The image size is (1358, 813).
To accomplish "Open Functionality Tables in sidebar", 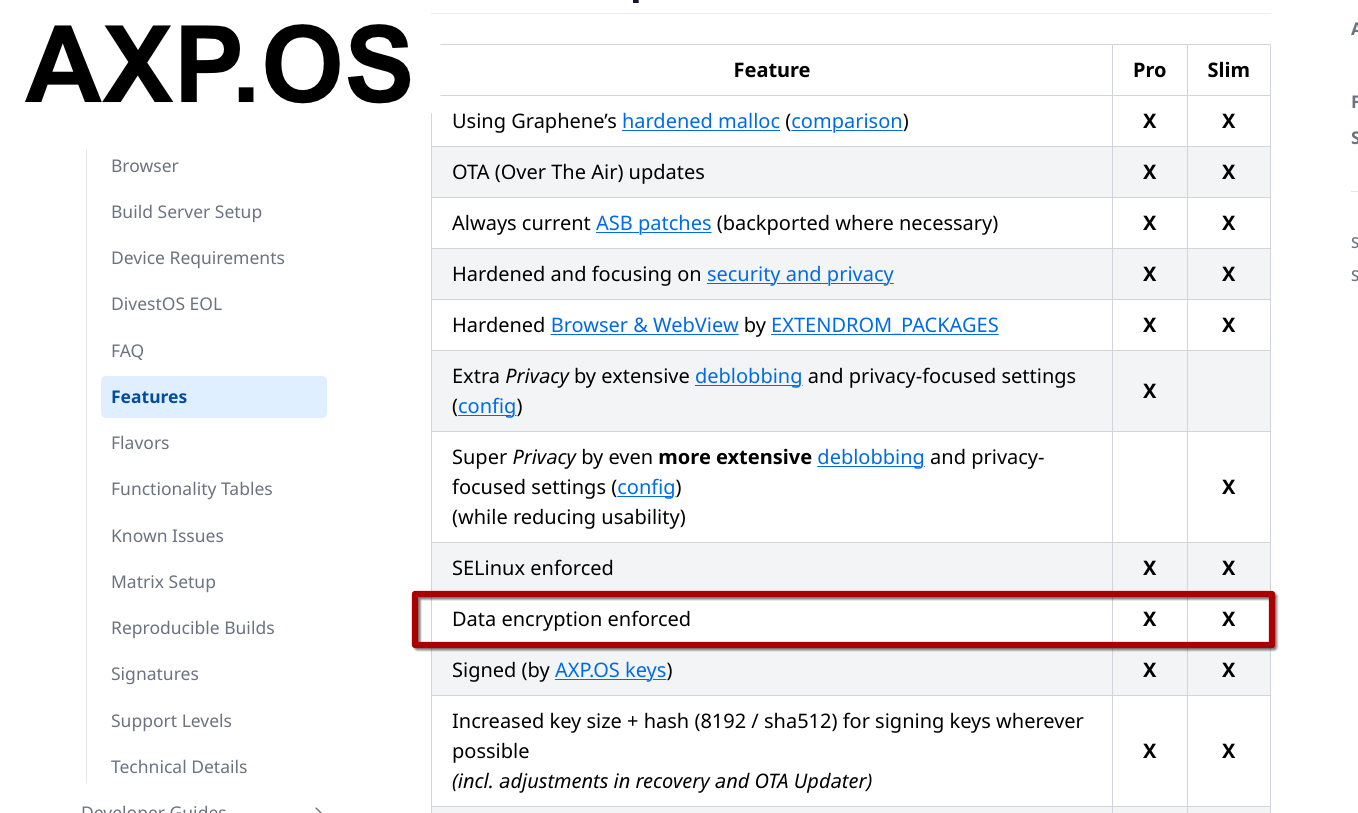I will (191, 489).
